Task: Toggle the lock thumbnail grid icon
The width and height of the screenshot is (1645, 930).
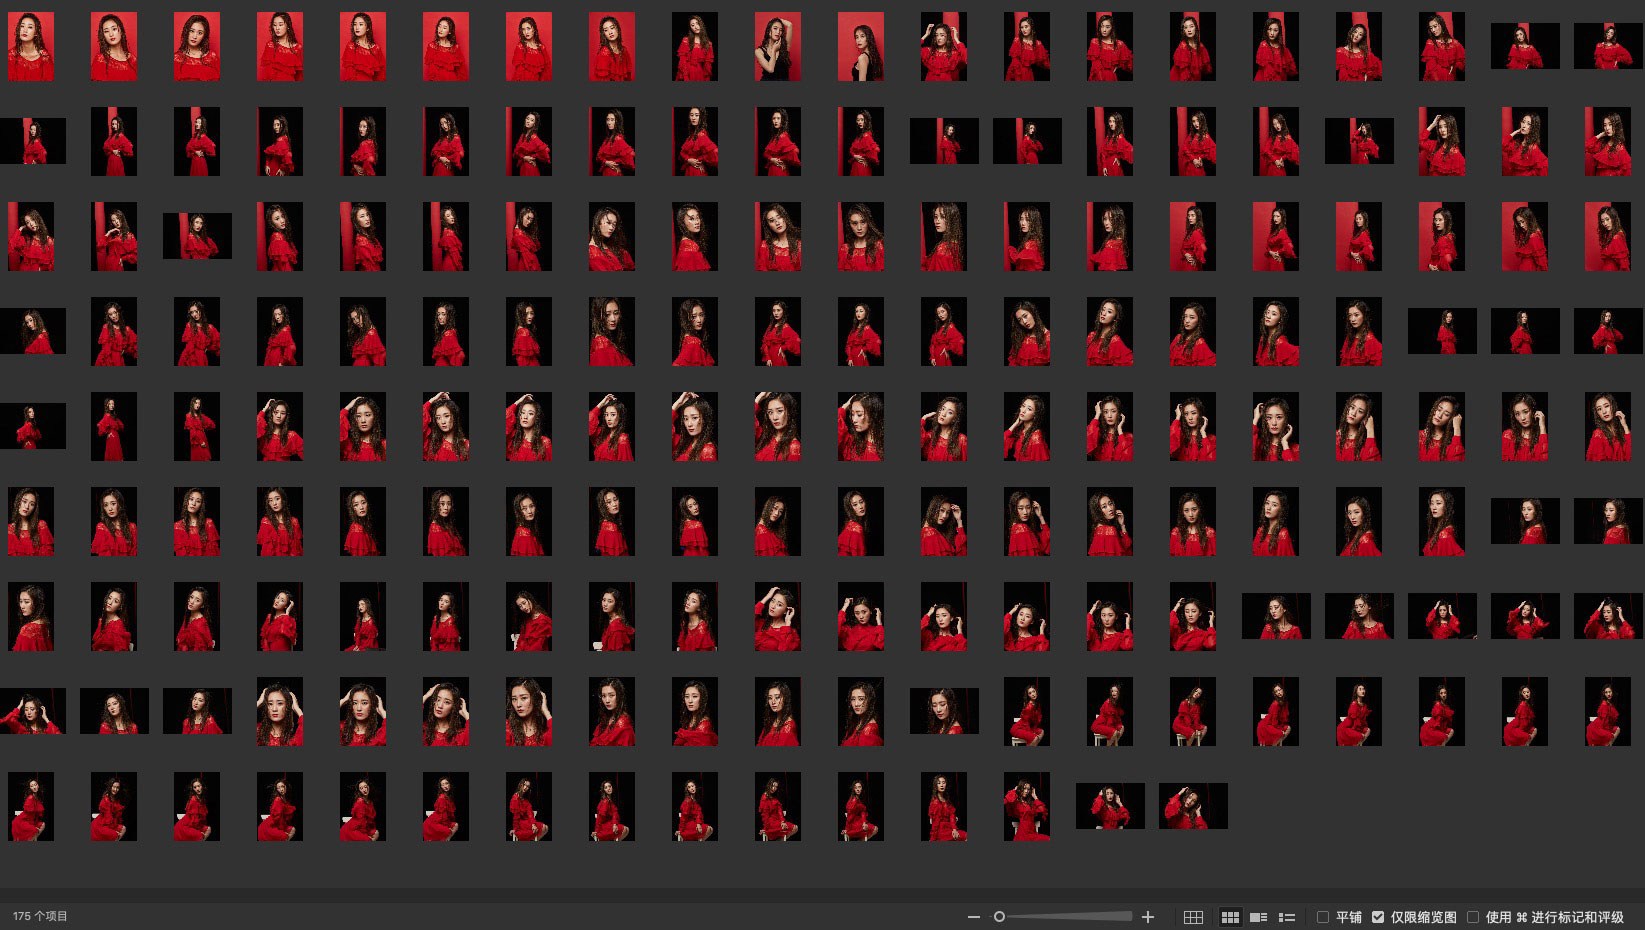Action: tap(1193, 917)
